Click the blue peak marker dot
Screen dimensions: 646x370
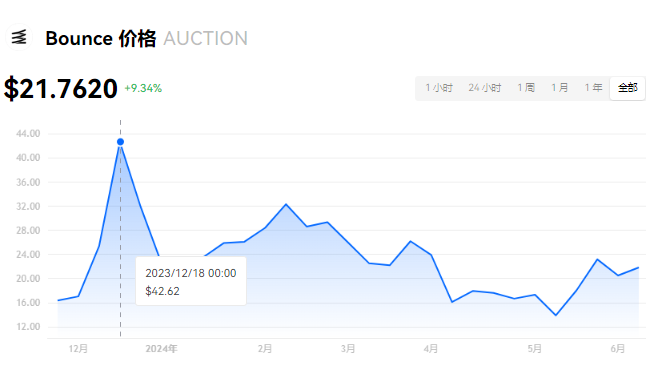(x=120, y=142)
